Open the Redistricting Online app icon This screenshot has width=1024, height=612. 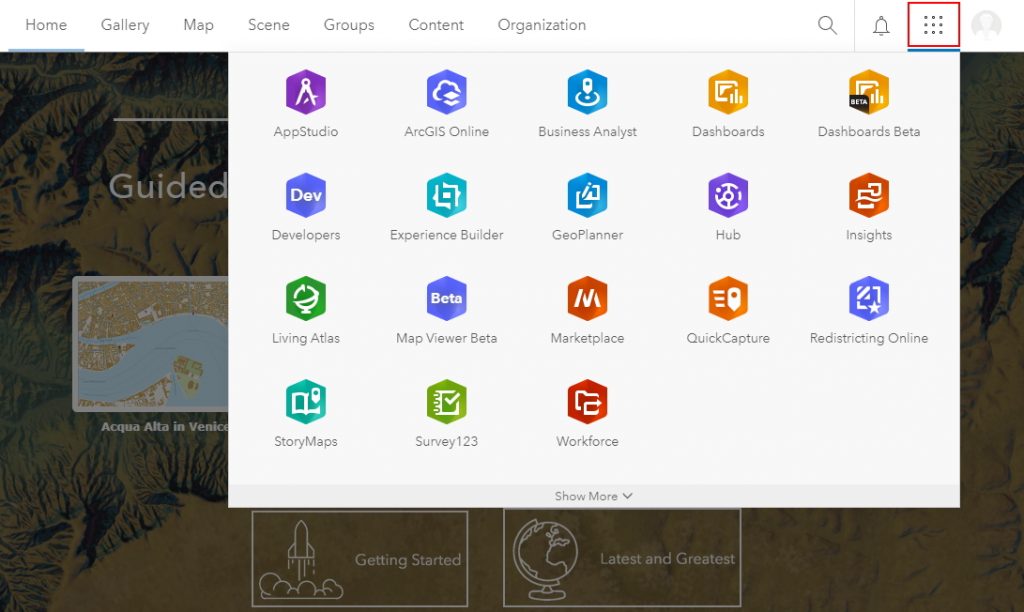pos(869,298)
